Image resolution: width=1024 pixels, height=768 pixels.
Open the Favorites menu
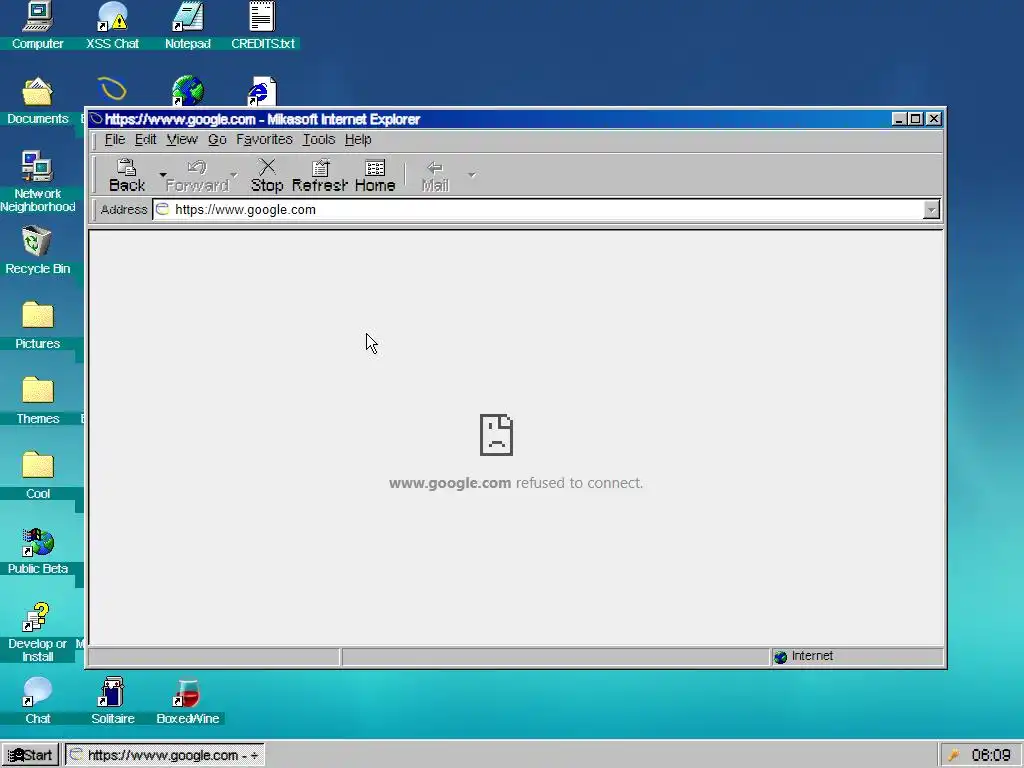(x=264, y=139)
